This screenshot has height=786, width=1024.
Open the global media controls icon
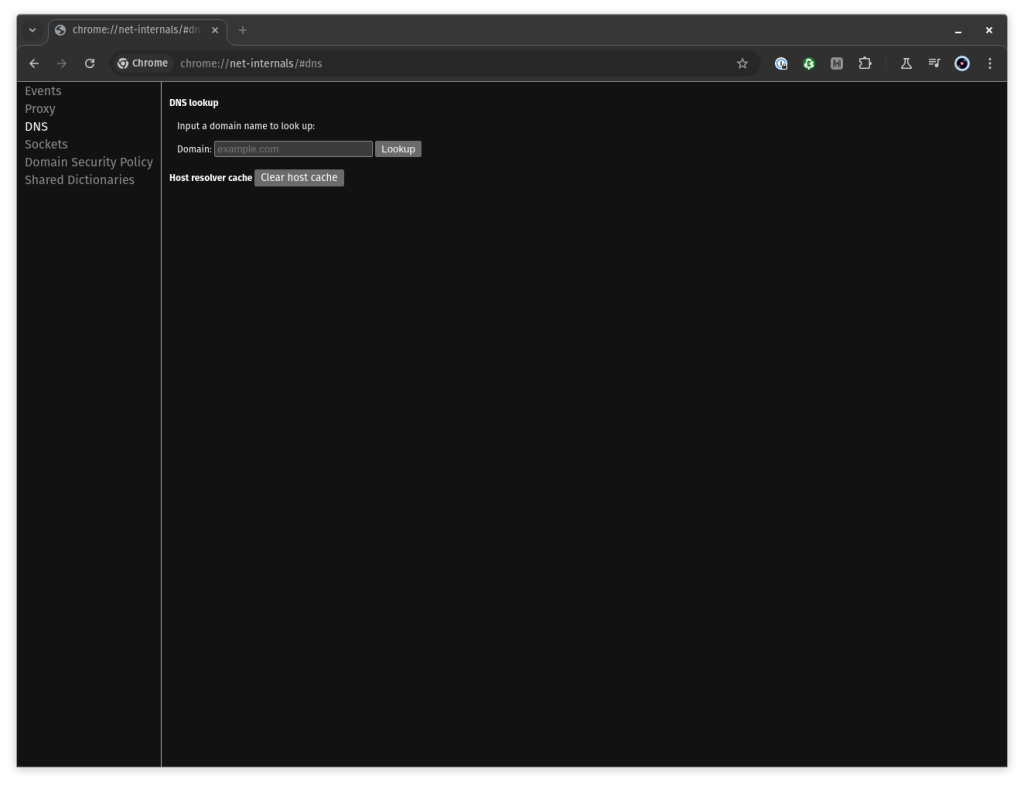click(933, 63)
